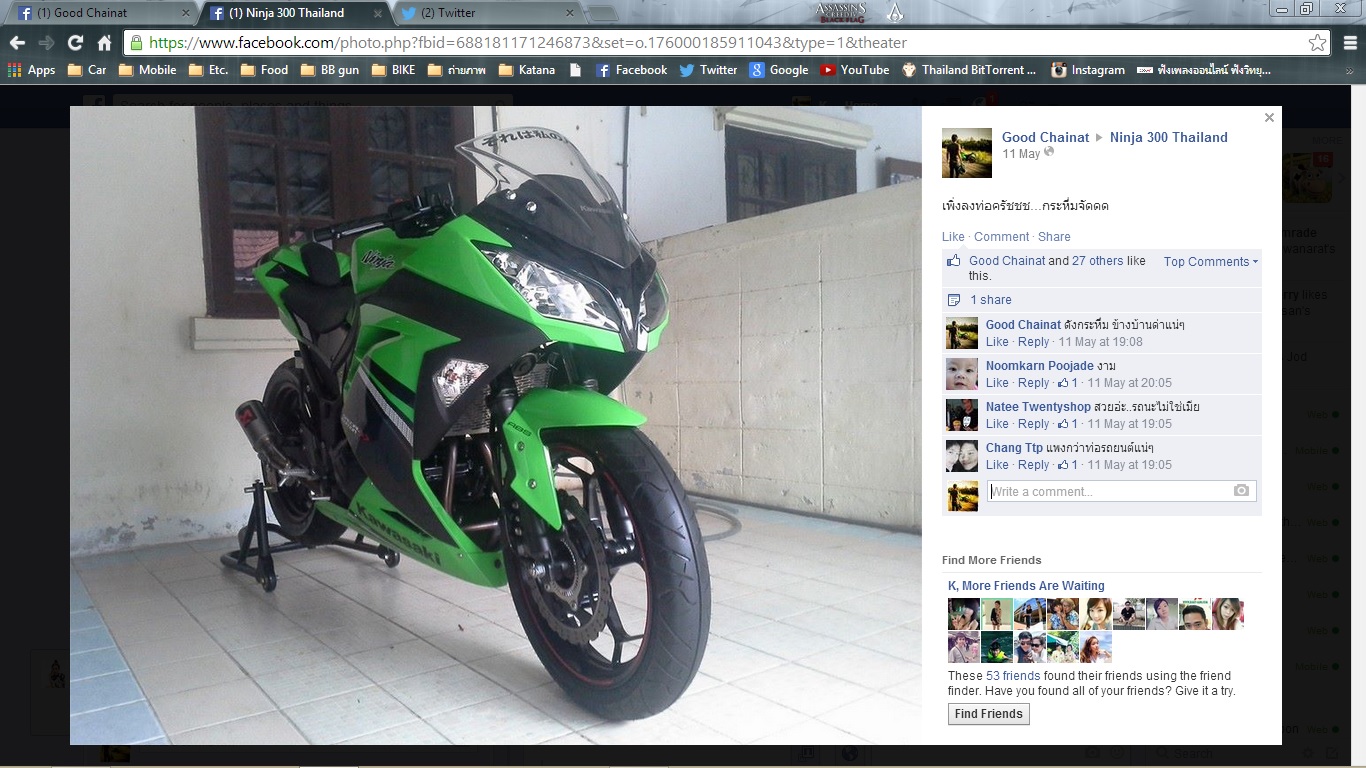
Task: Like Natee Twentyshop's comment
Action: 997,424
